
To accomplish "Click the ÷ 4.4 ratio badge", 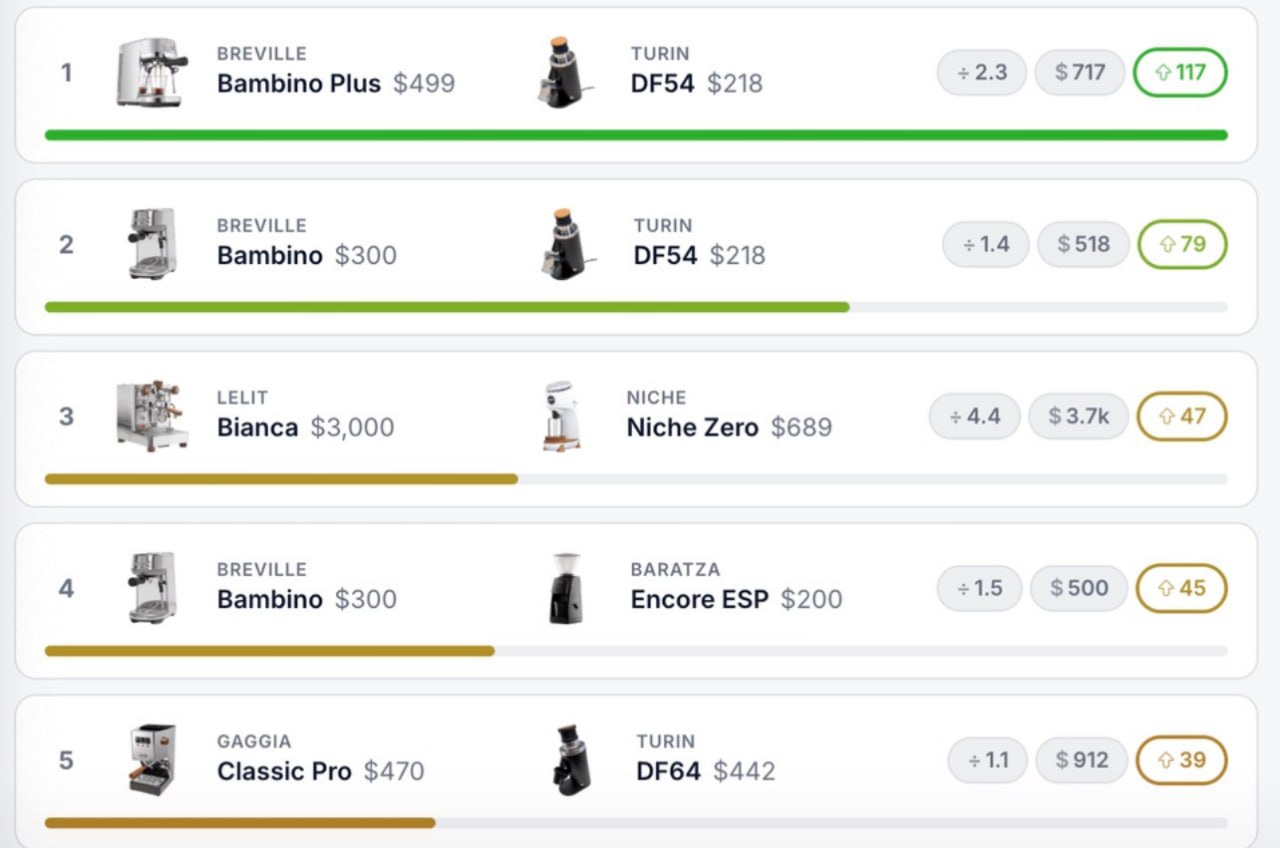I will 975,416.
